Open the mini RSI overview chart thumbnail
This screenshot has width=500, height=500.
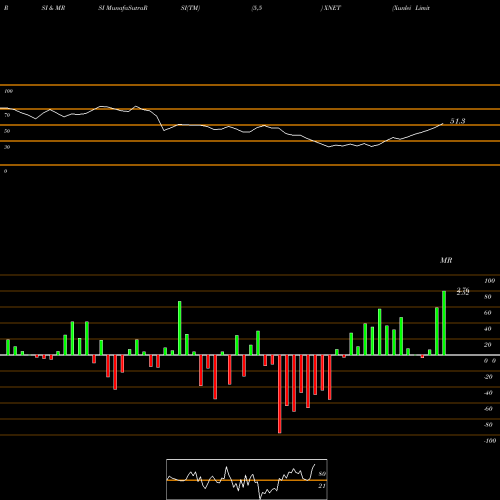(x=247, y=479)
